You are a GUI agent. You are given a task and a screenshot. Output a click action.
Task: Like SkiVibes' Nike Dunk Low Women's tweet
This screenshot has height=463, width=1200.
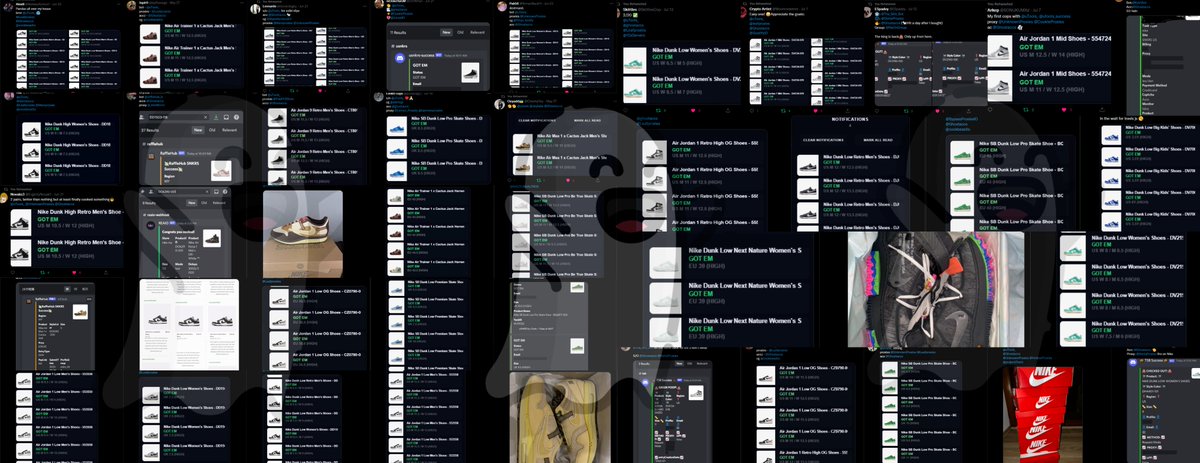click(x=693, y=109)
